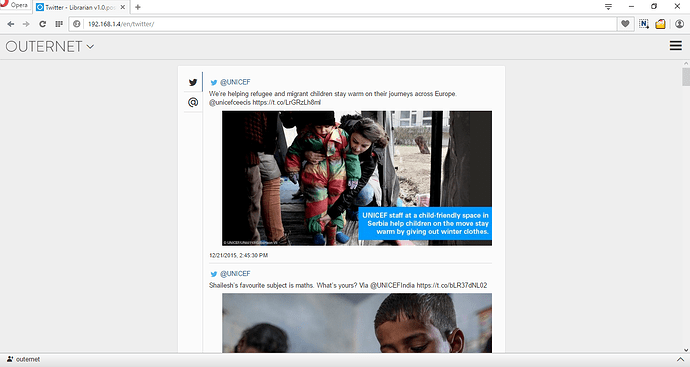Open a new tab with the plus button
Screen dimensions: 690x367
(x=138, y=7)
